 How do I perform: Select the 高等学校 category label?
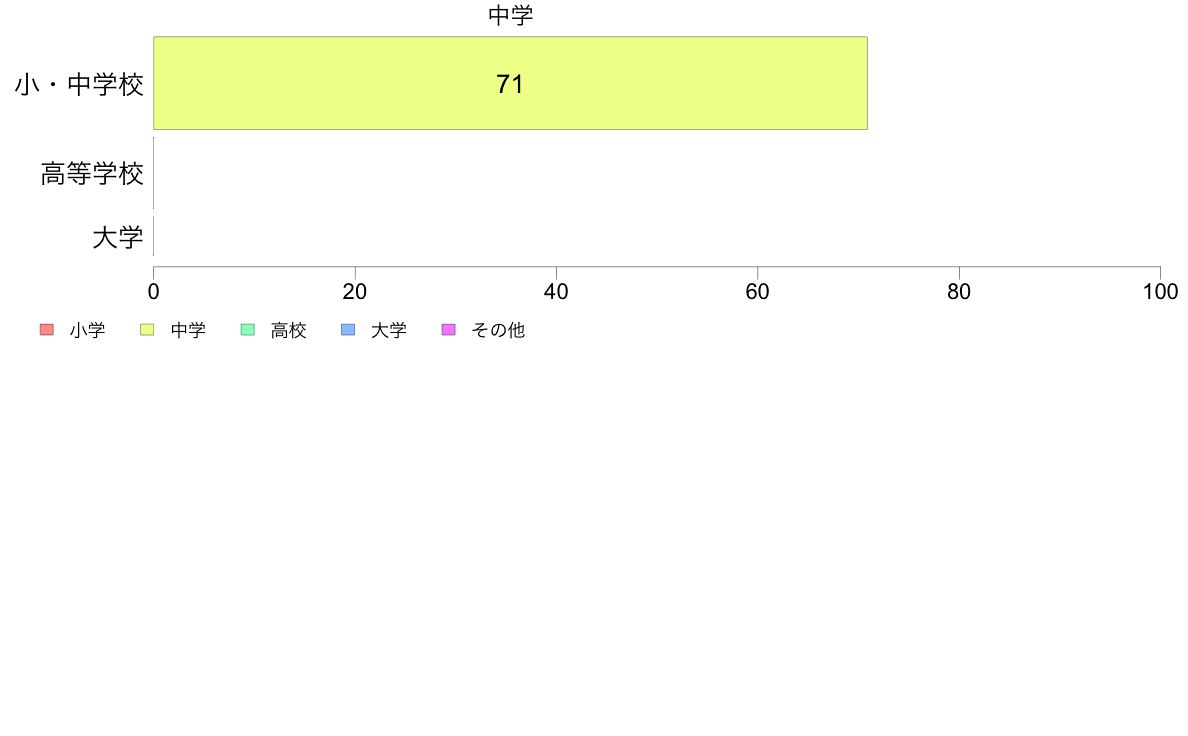[x=92, y=174]
